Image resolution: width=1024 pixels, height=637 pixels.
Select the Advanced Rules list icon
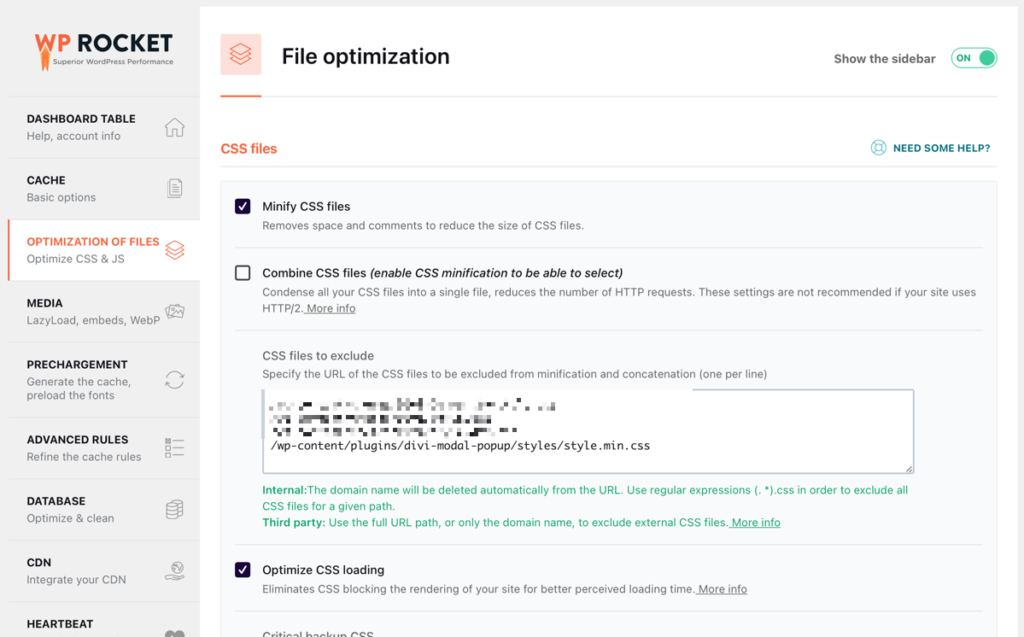point(174,447)
